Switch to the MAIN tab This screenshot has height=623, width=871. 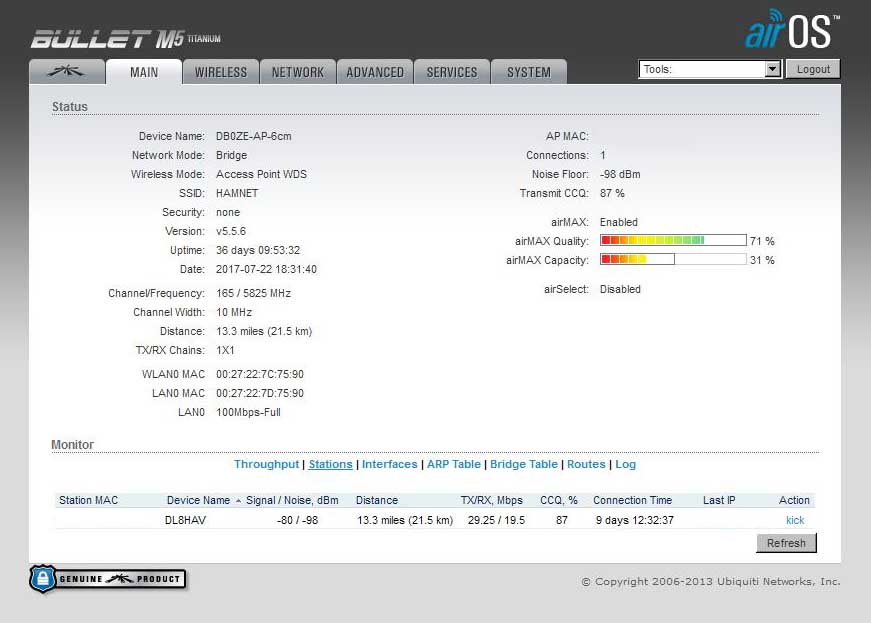pyautogui.click(x=144, y=72)
